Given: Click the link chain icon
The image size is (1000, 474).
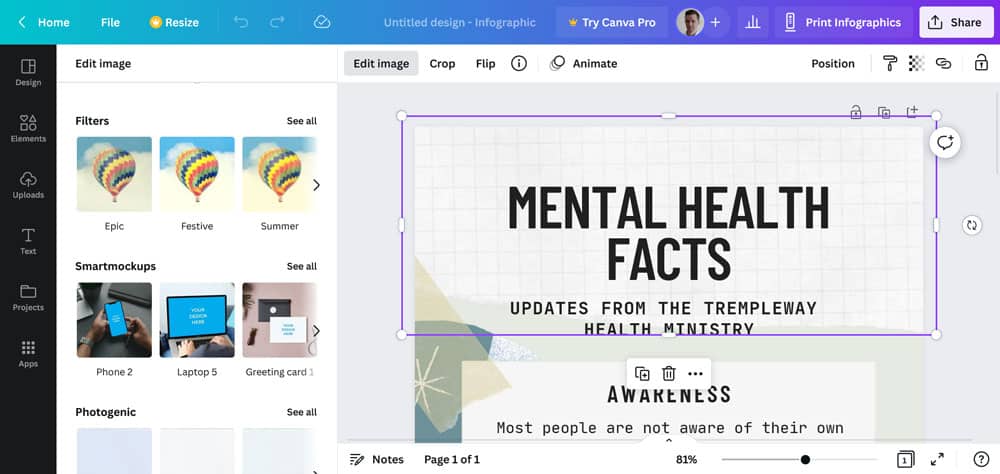Looking at the screenshot, I should pyautogui.click(x=943, y=63).
